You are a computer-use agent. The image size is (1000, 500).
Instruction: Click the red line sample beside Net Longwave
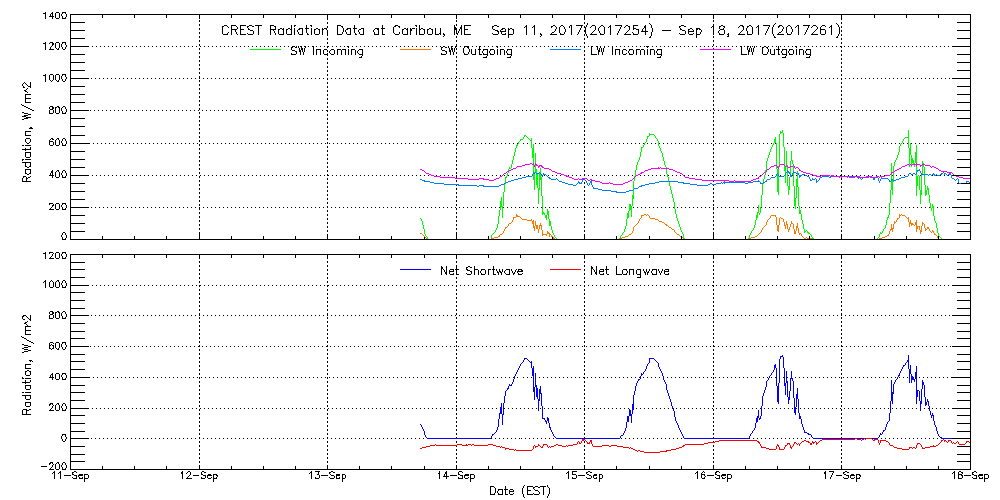point(565,270)
